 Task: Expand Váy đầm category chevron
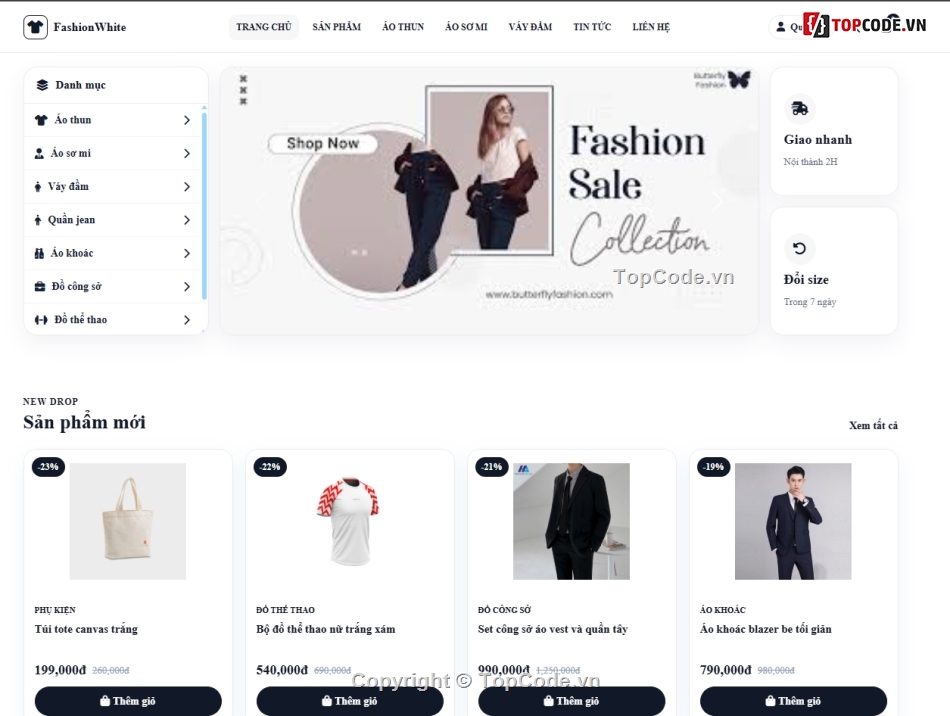tap(187, 187)
